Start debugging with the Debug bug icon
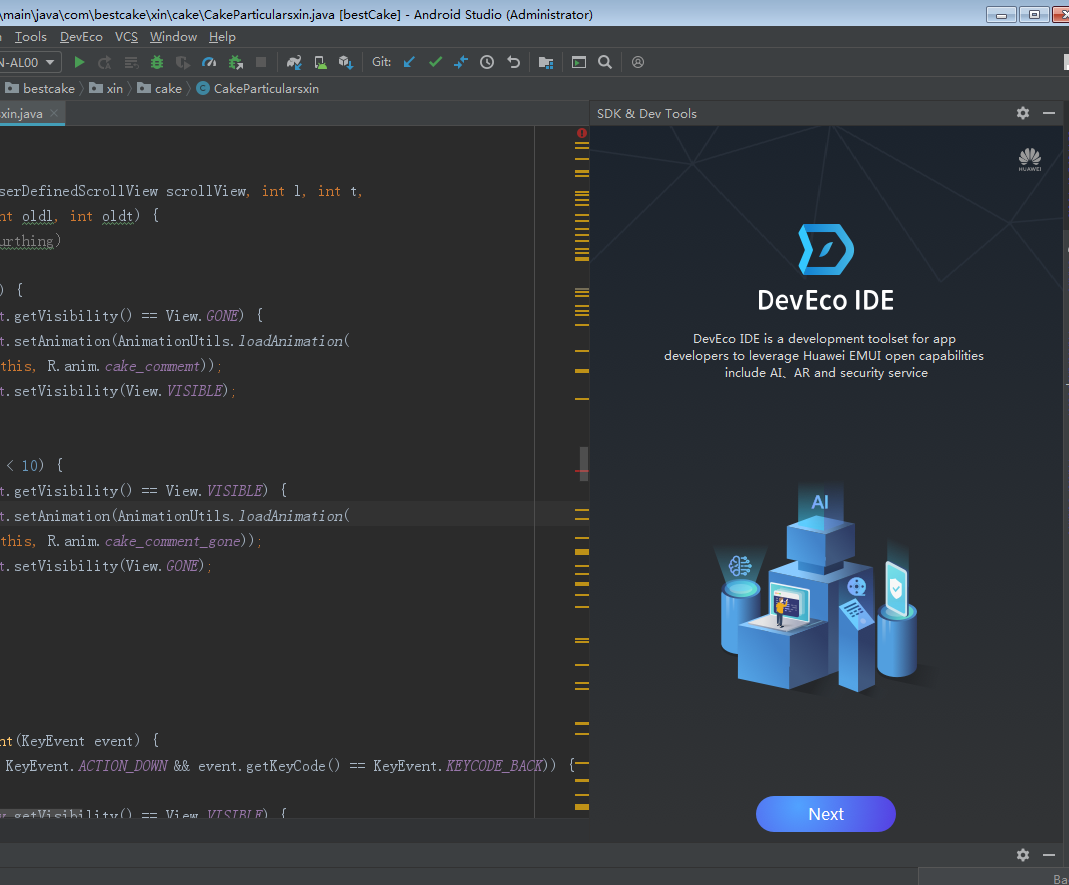Image resolution: width=1069 pixels, height=885 pixels. coord(159,62)
